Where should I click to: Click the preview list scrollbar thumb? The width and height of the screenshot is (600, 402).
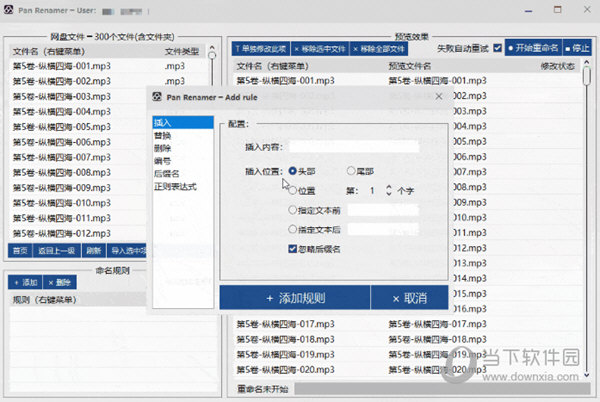(x=587, y=76)
